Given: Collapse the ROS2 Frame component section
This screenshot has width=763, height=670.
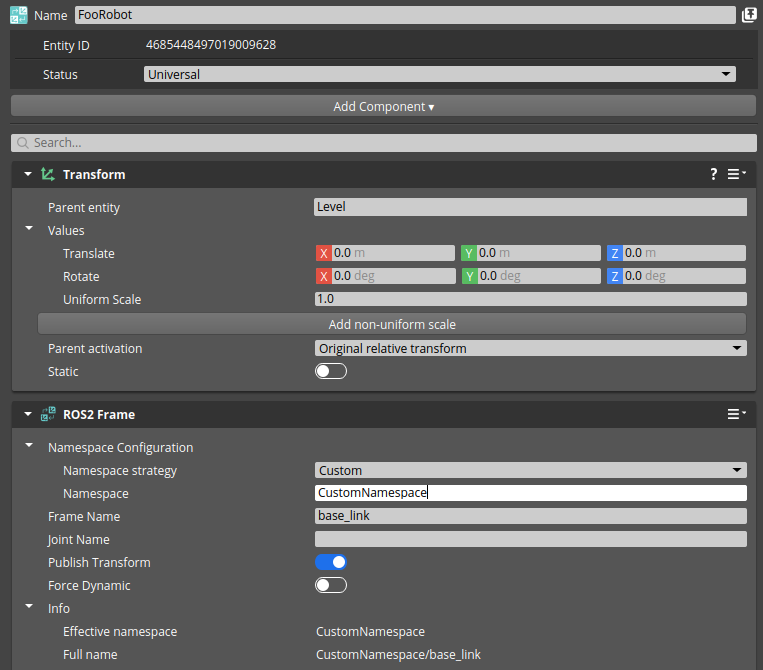Looking at the screenshot, I should pos(28,414).
